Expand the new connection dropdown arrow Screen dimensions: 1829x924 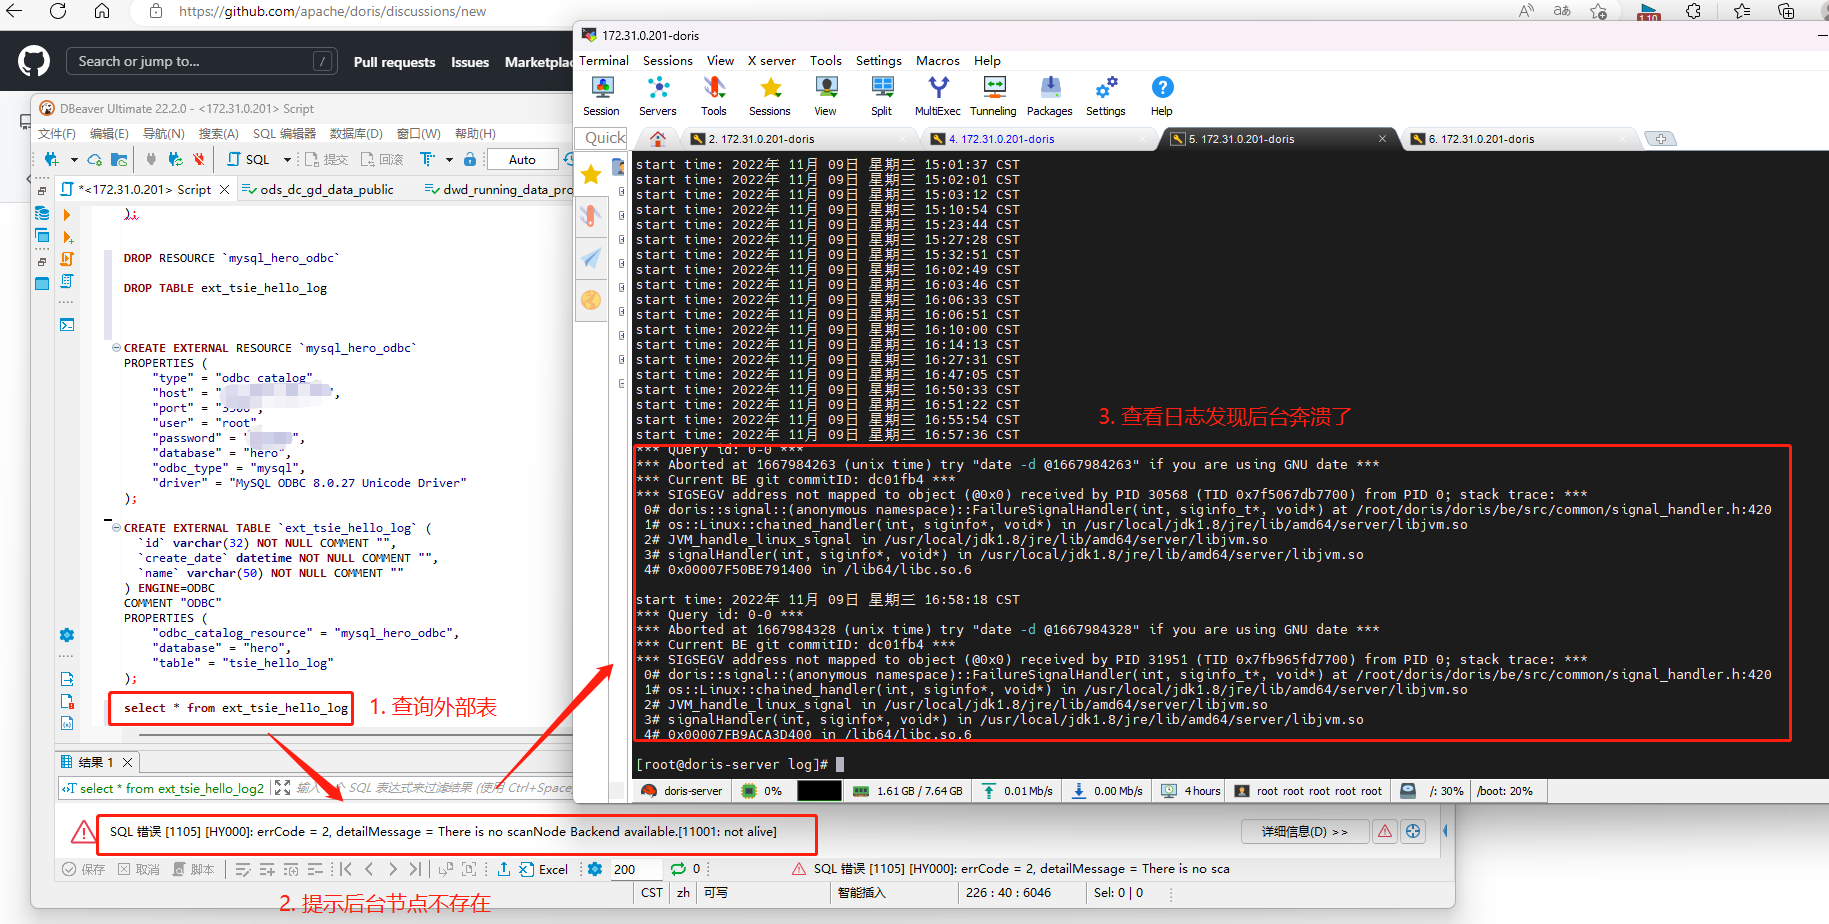click(x=74, y=159)
